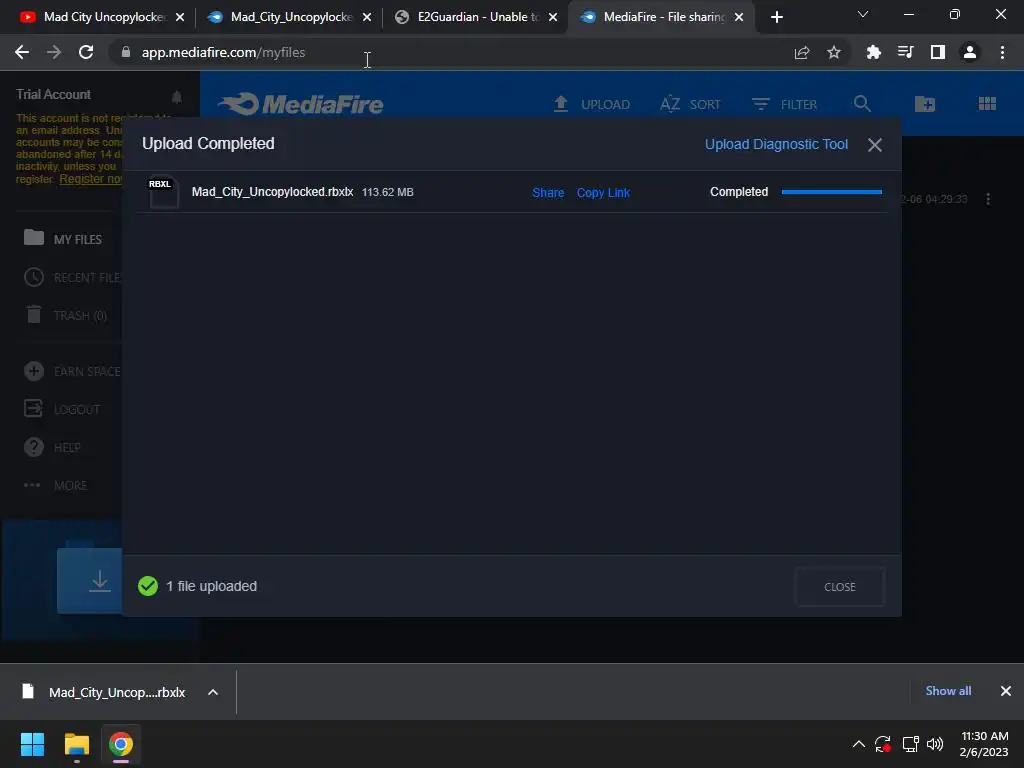The image size is (1024, 768).
Task: Open the taskbar clock showing 11:30 AM
Action: point(984,744)
